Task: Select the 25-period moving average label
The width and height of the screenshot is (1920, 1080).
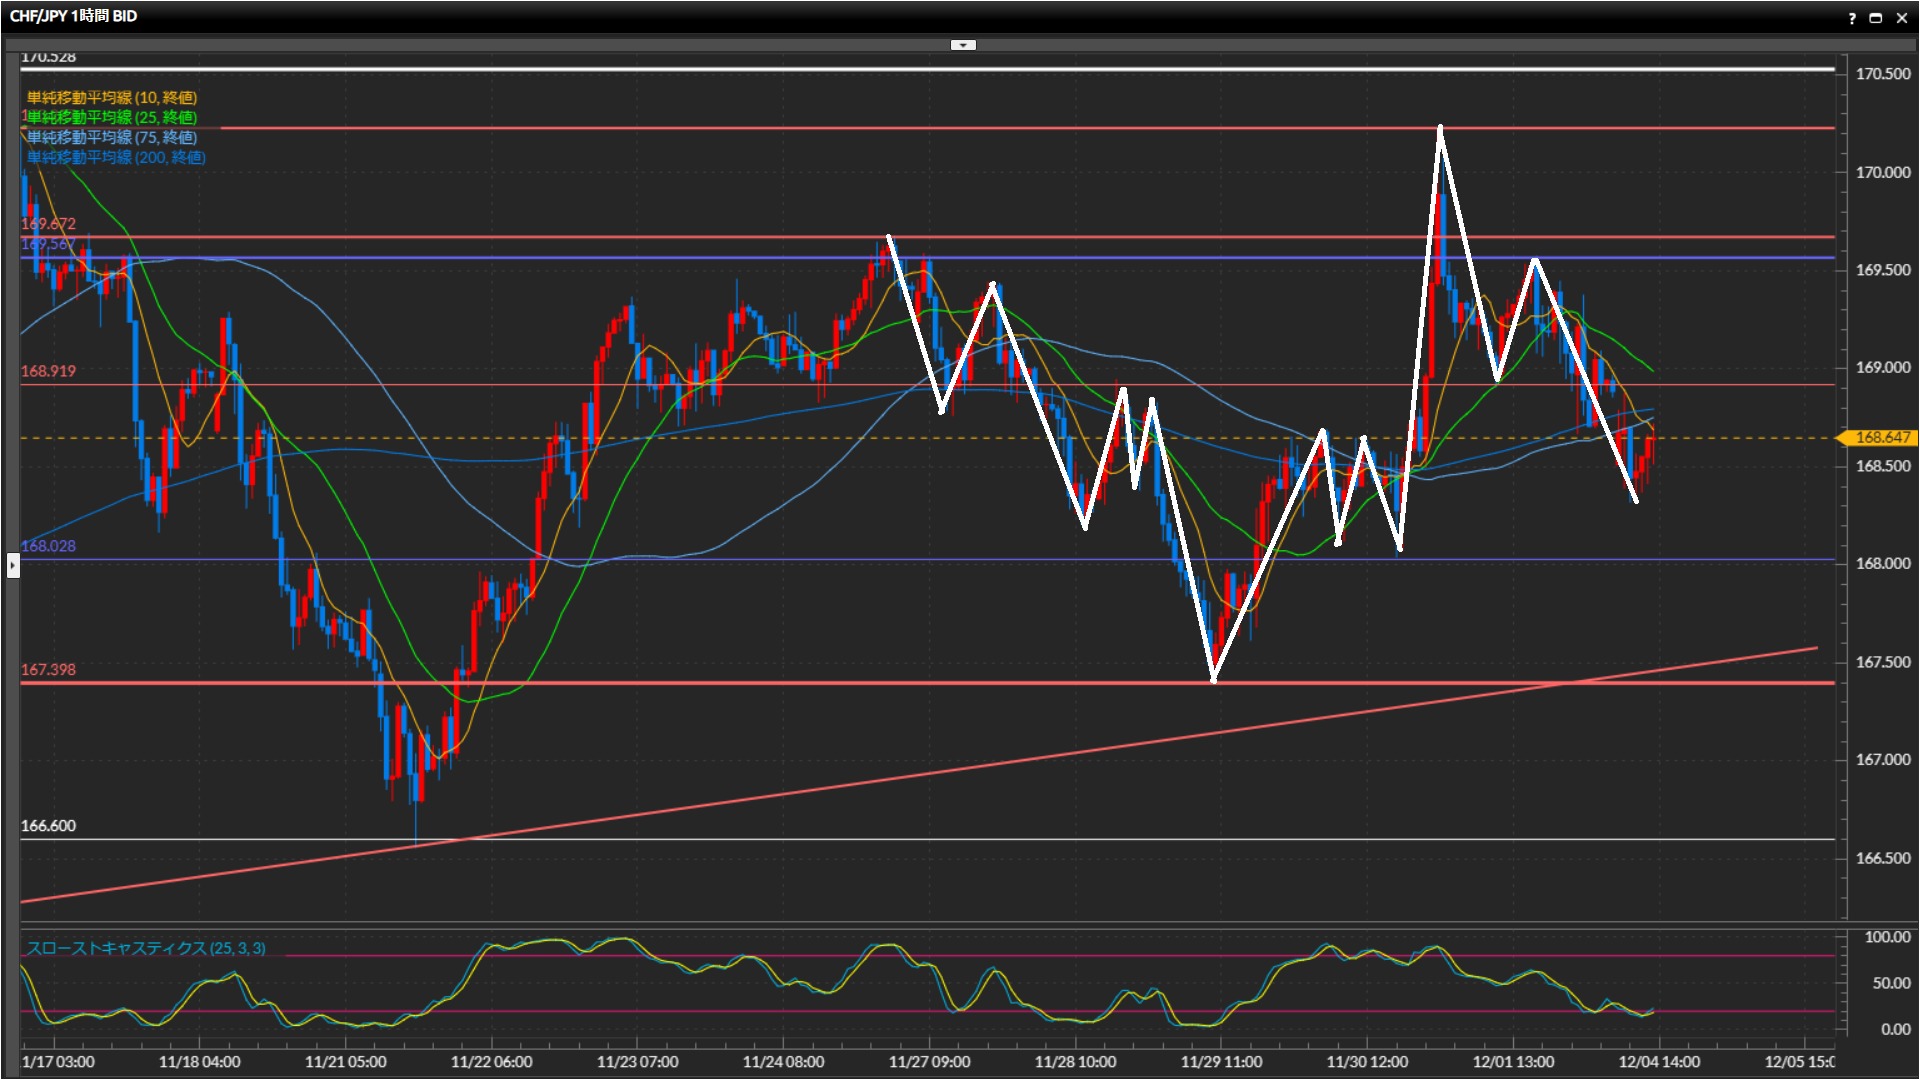Action: 112,117
